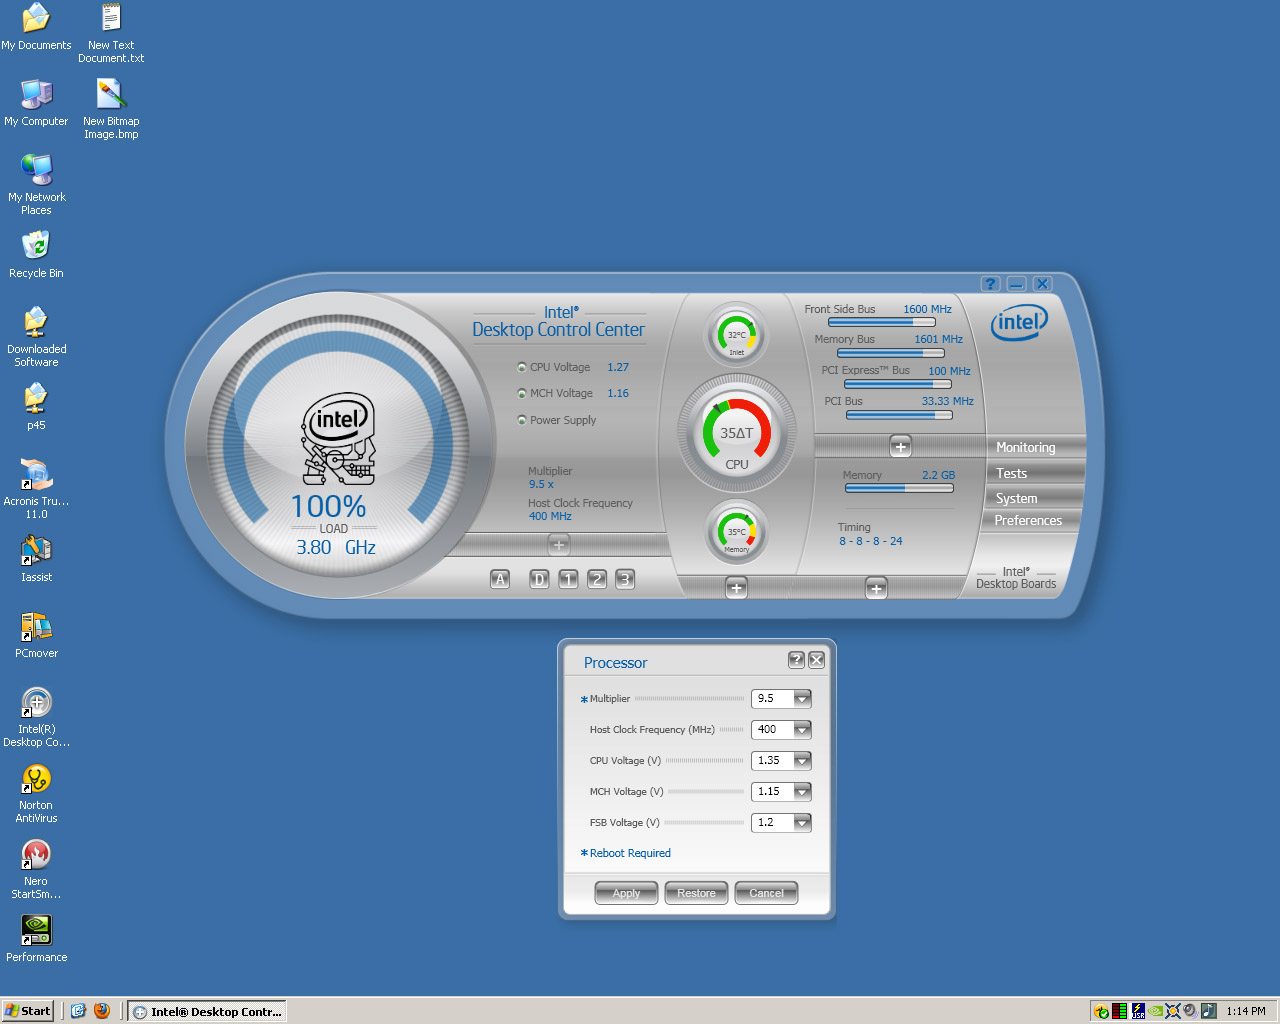Toggle MCH Voltage indicator

pos(521,393)
